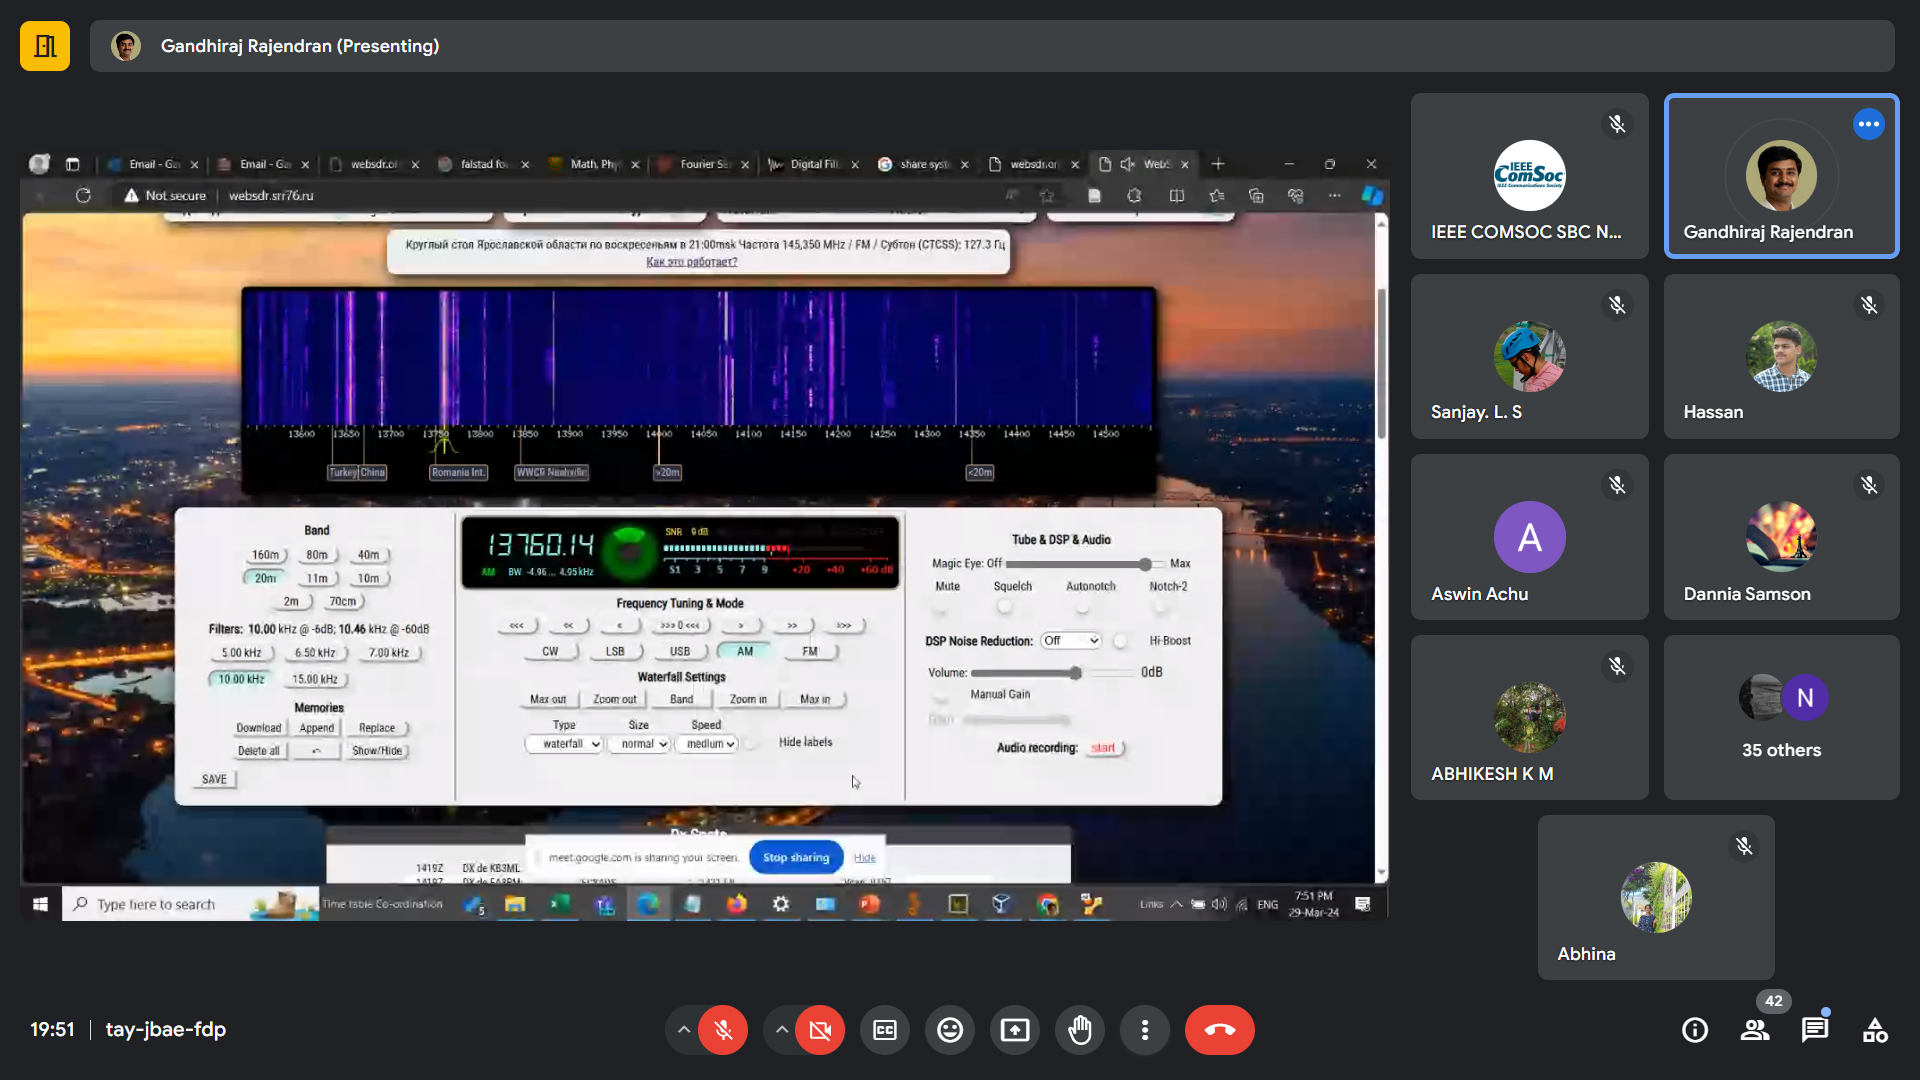Click the yellow meeting rooms icon
The width and height of the screenshot is (1920, 1080).
[45, 46]
